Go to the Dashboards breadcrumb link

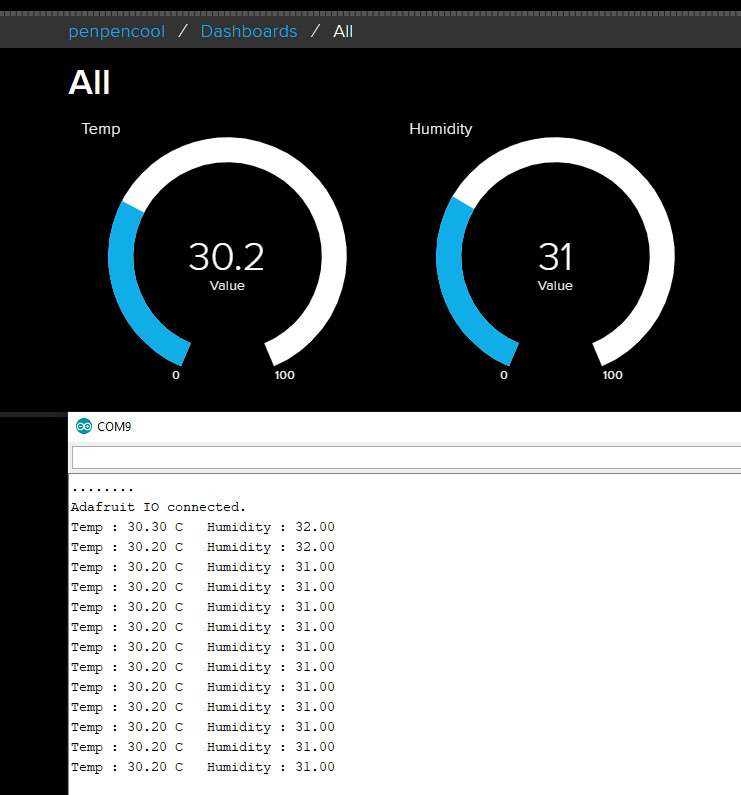[x=249, y=31]
